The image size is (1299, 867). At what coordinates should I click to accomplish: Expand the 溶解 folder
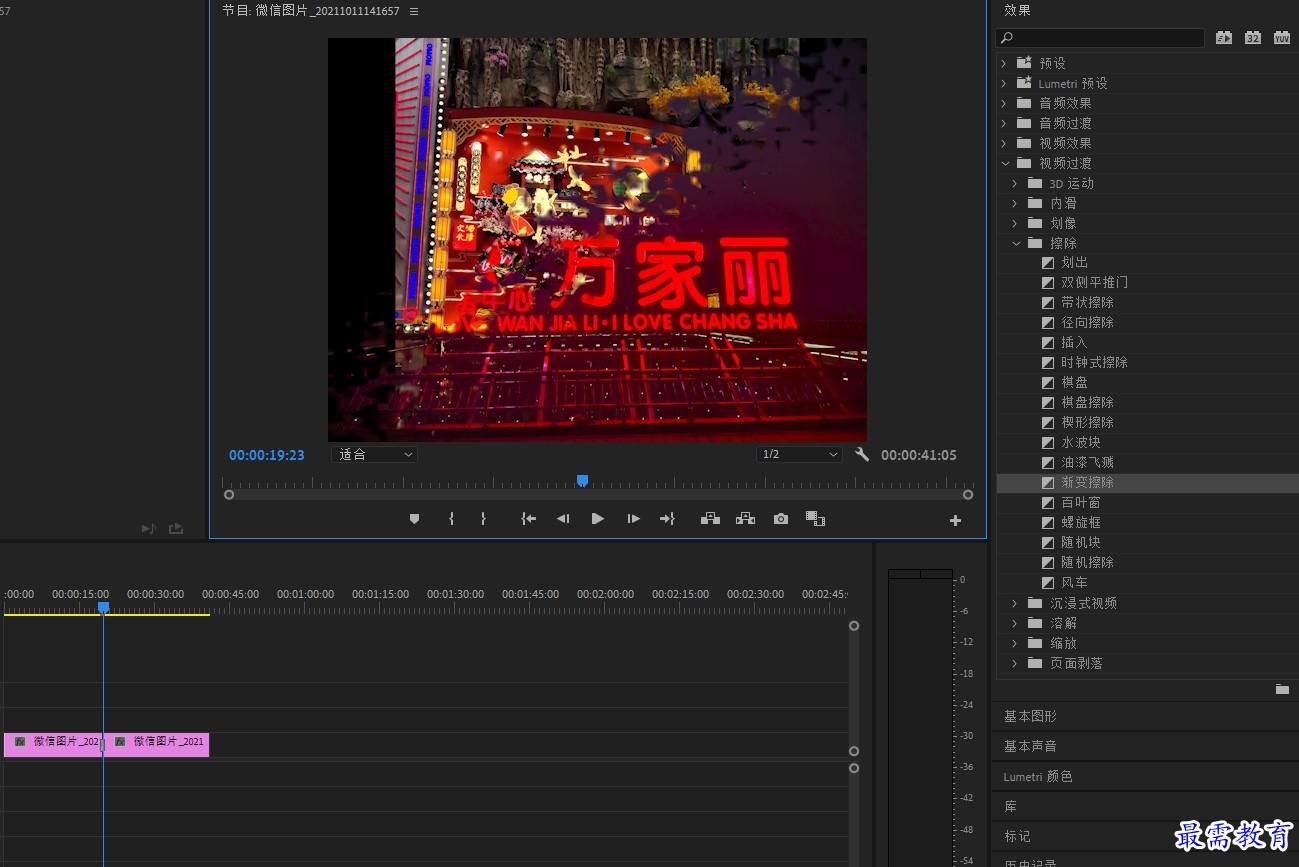click(x=1015, y=623)
